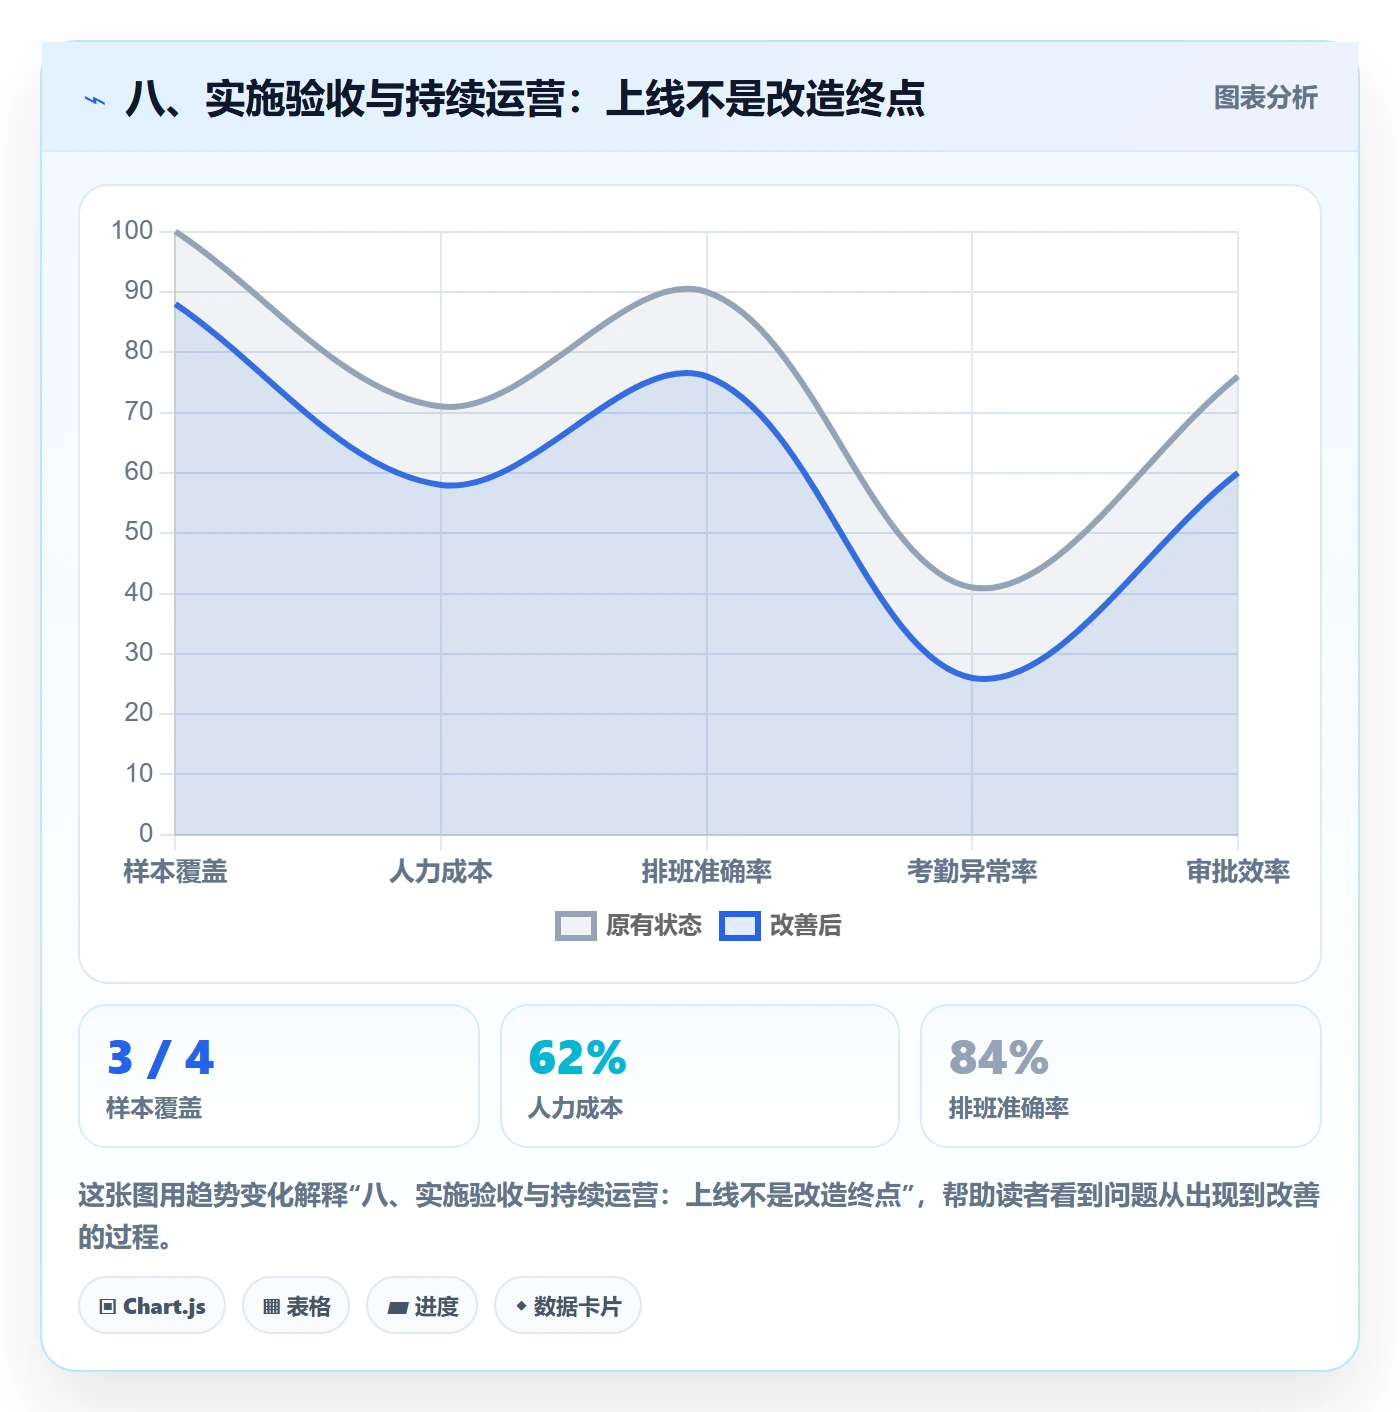Click the 0 y-axis tick label
This screenshot has height=1412, width=1400.
click(x=146, y=833)
